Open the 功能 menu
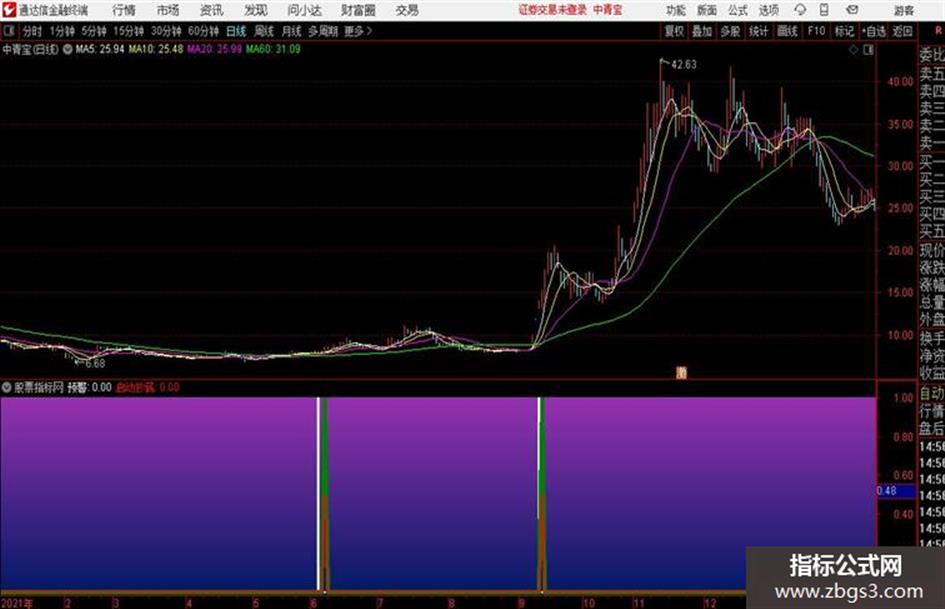Screen dimensions: 945x609 coord(676,10)
